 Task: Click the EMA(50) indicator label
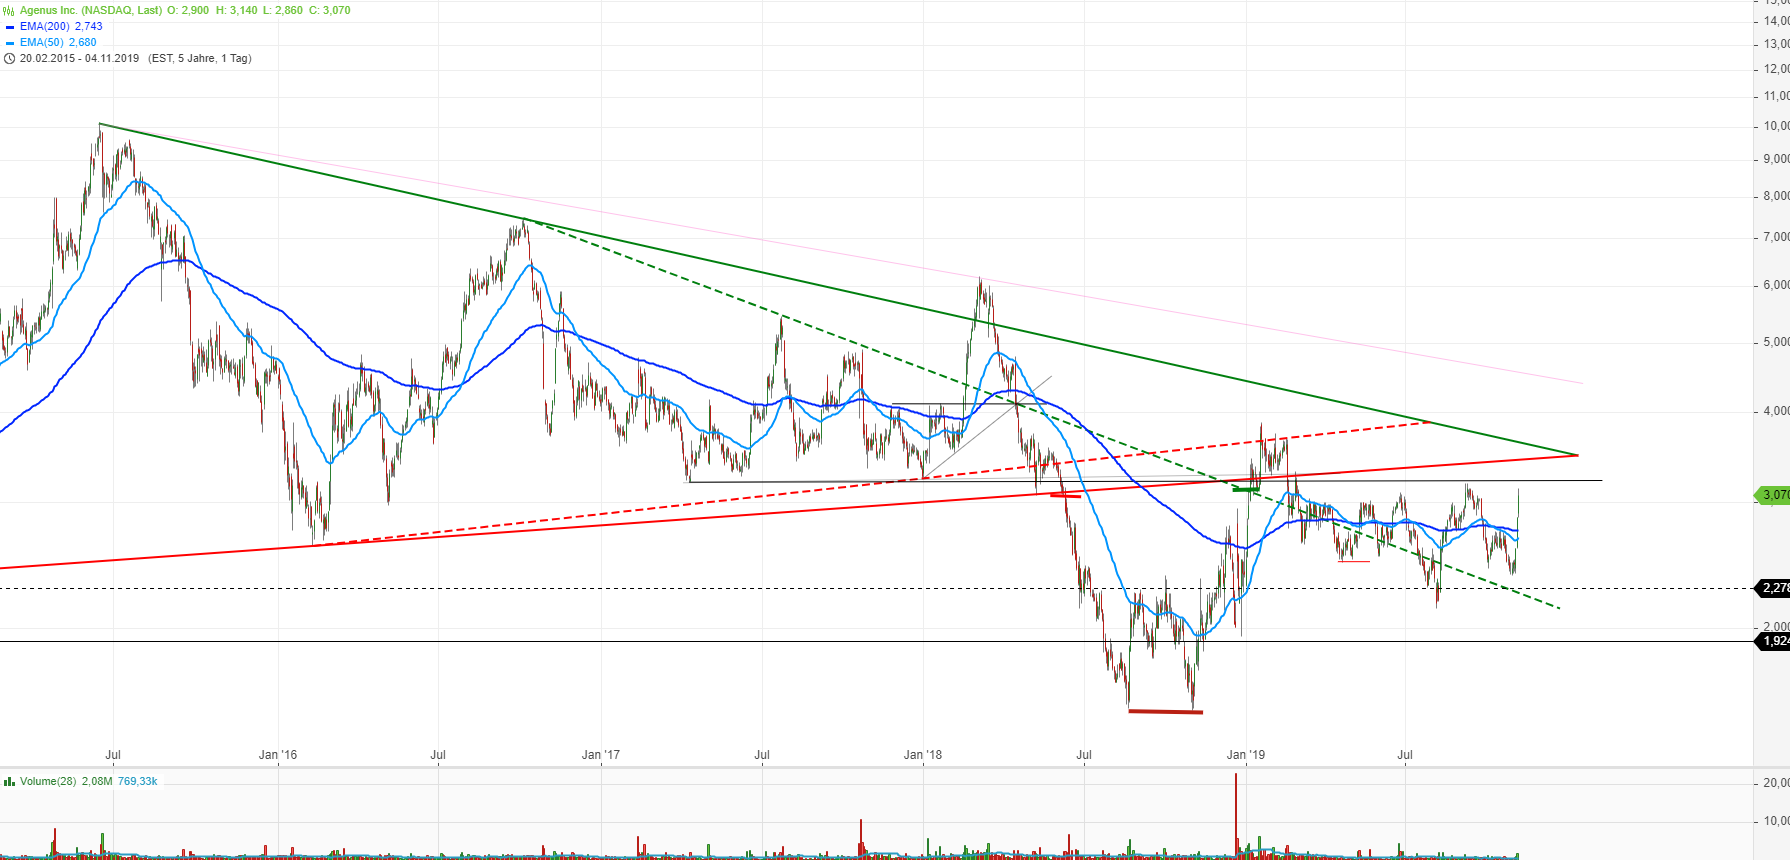(42, 42)
